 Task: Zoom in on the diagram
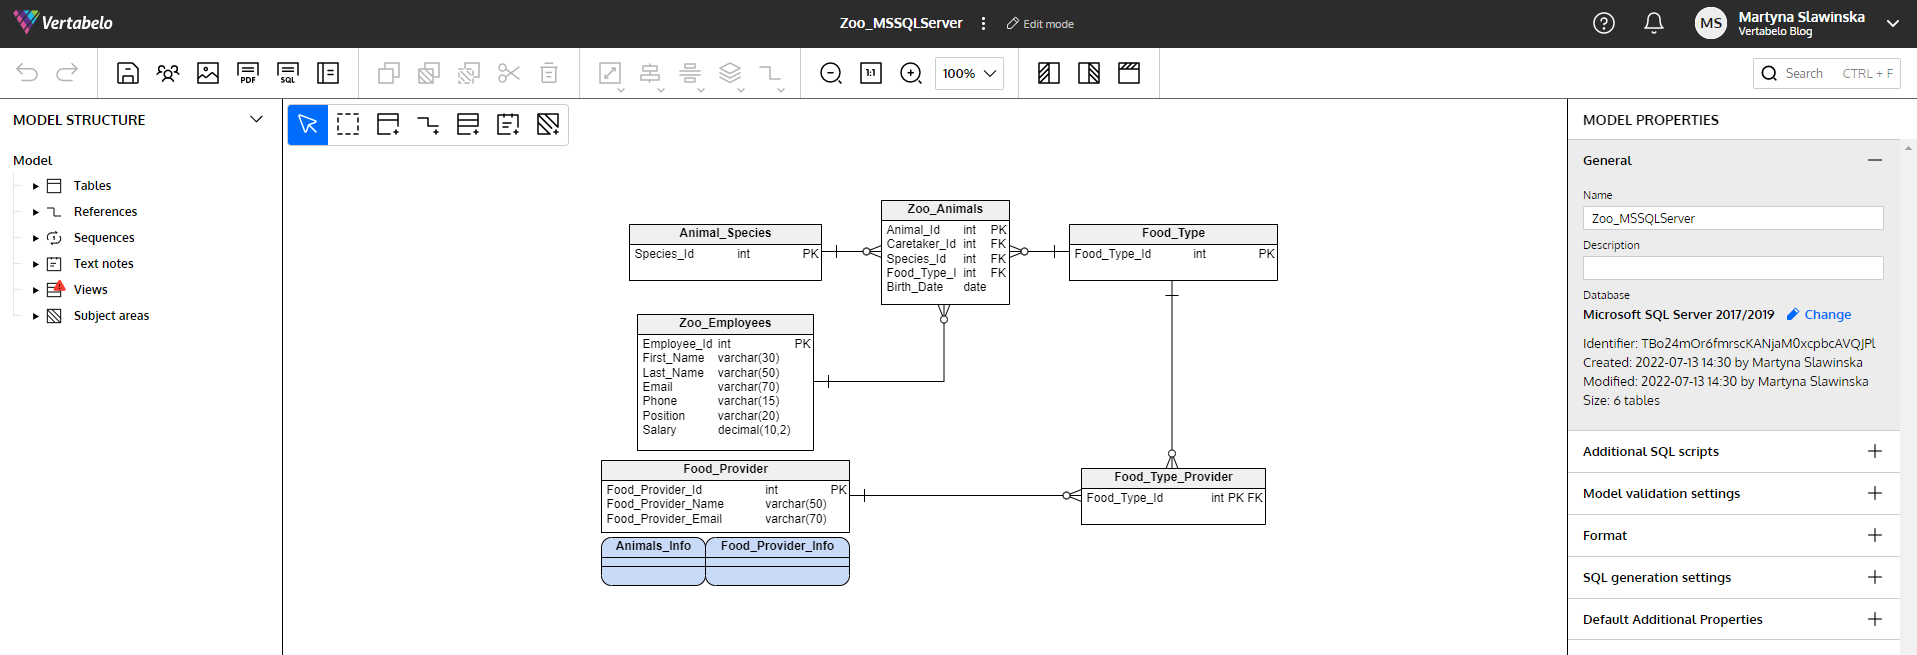pyautogui.click(x=911, y=73)
